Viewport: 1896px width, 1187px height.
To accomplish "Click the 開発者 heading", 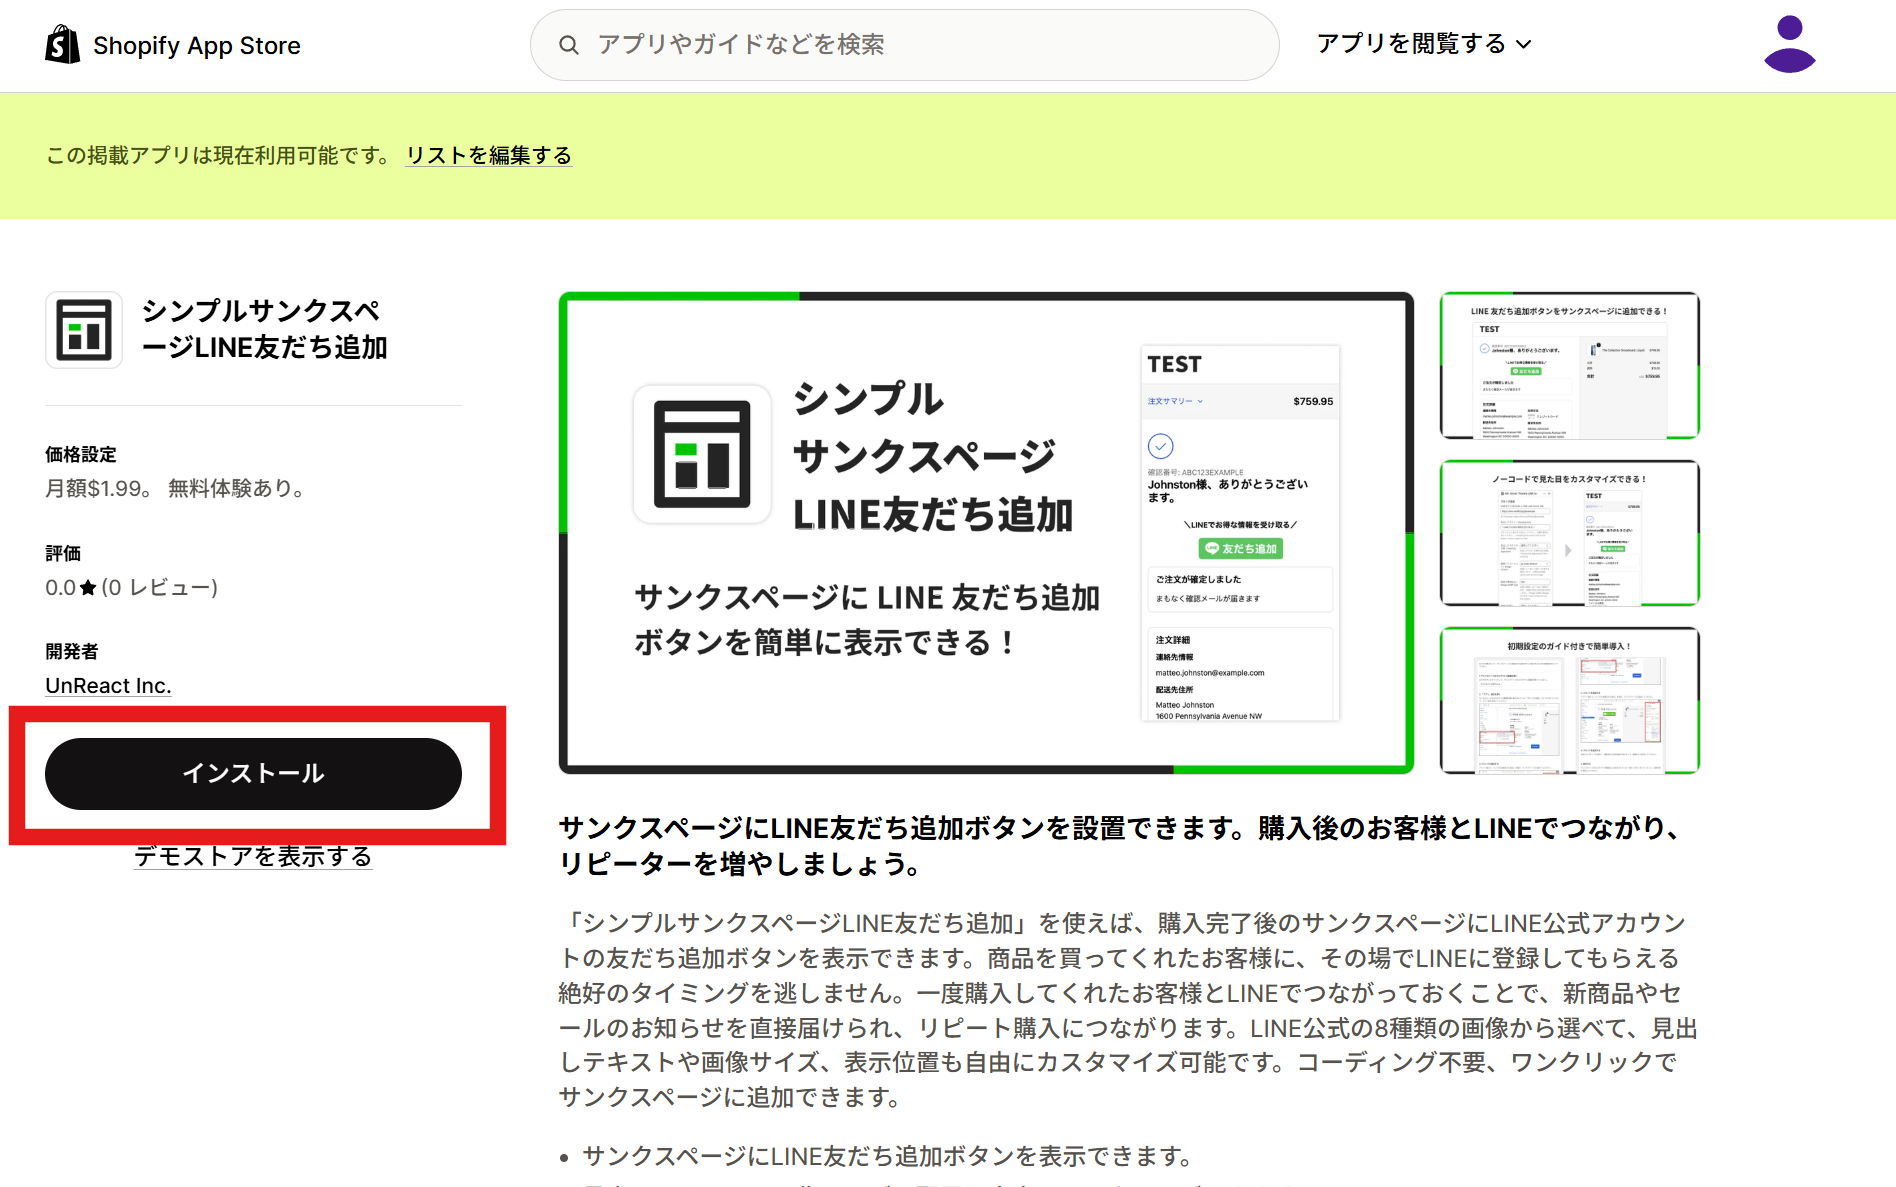I will 72,651.
